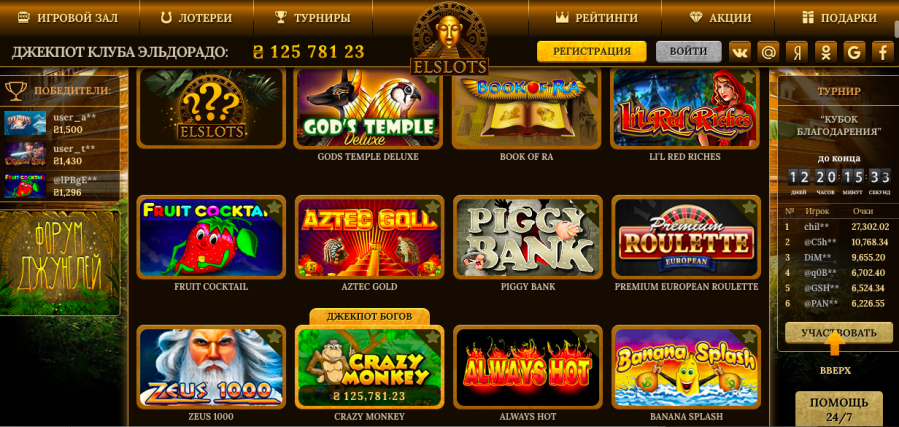
Task: Click the Yandex login icon
Action: (x=797, y=52)
